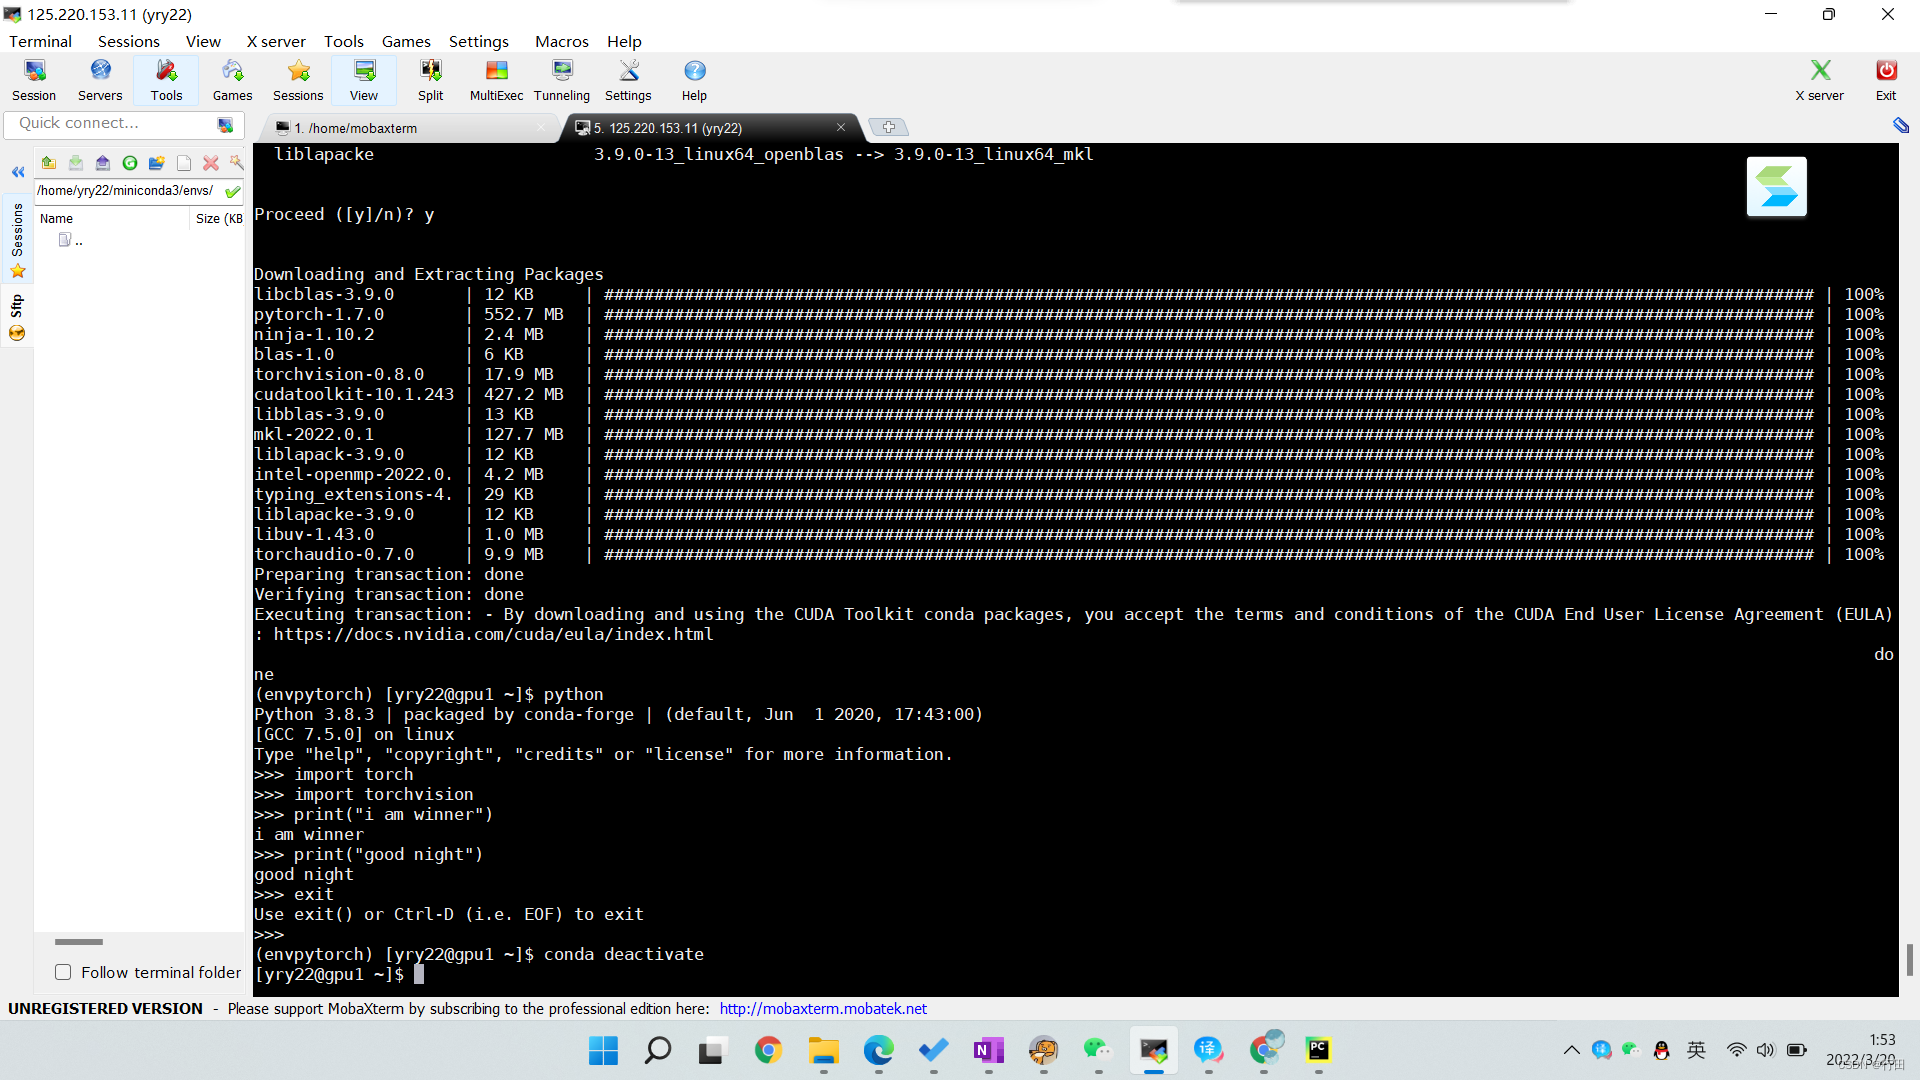Split the terminal view

[x=430, y=80]
